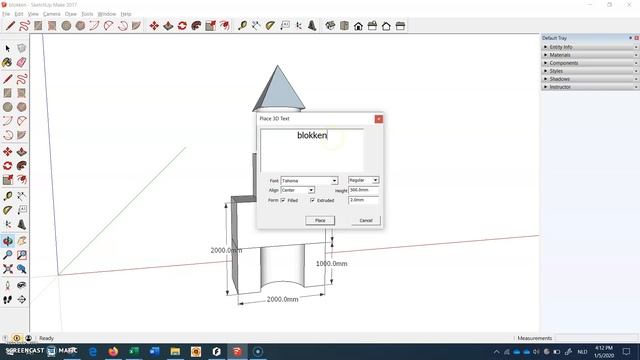Select the Position Camera tool
Image resolution: width=640 pixels, height=360 pixels.
(x=7, y=285)
